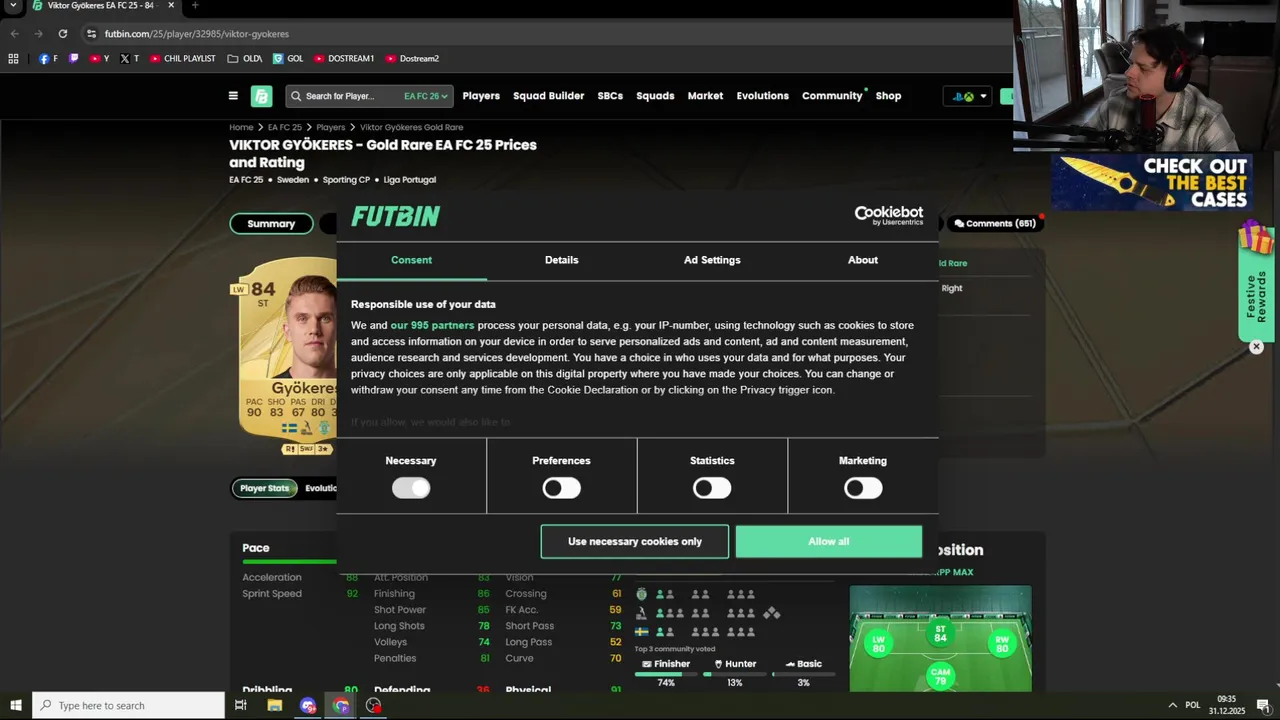
Task: Open the browser apps grid bookmark icon
Action: click(x=13, y=59)
